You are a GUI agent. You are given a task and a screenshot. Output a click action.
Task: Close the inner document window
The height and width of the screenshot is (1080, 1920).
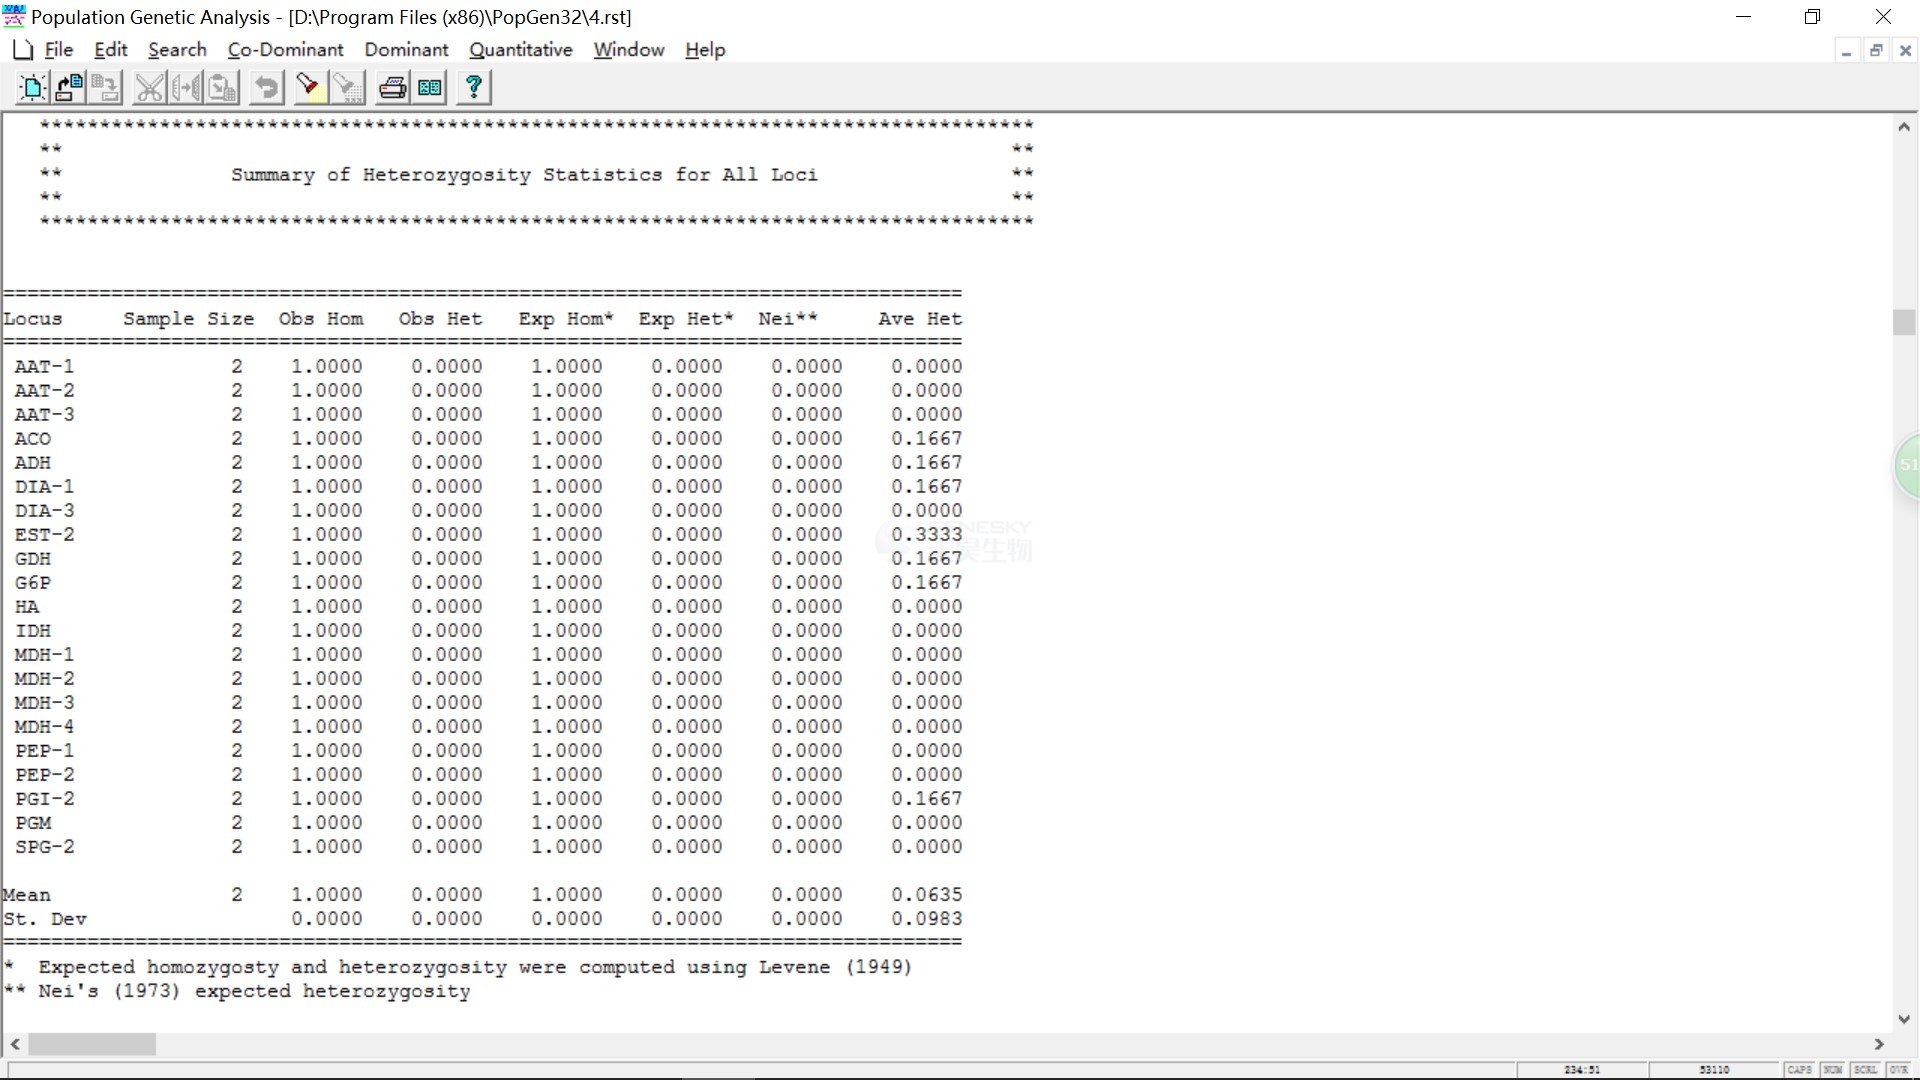tap(1905, 51)
